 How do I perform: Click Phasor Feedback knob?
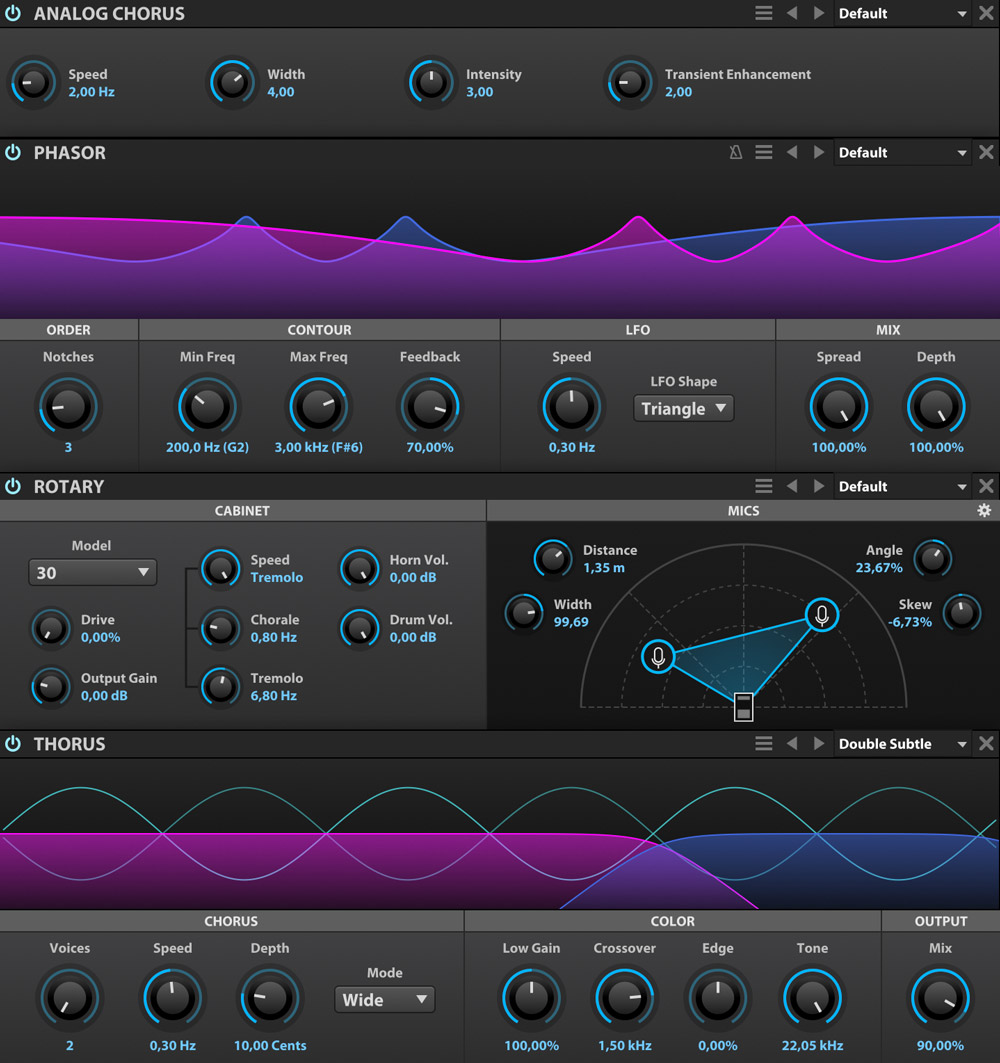pos(430,407)
